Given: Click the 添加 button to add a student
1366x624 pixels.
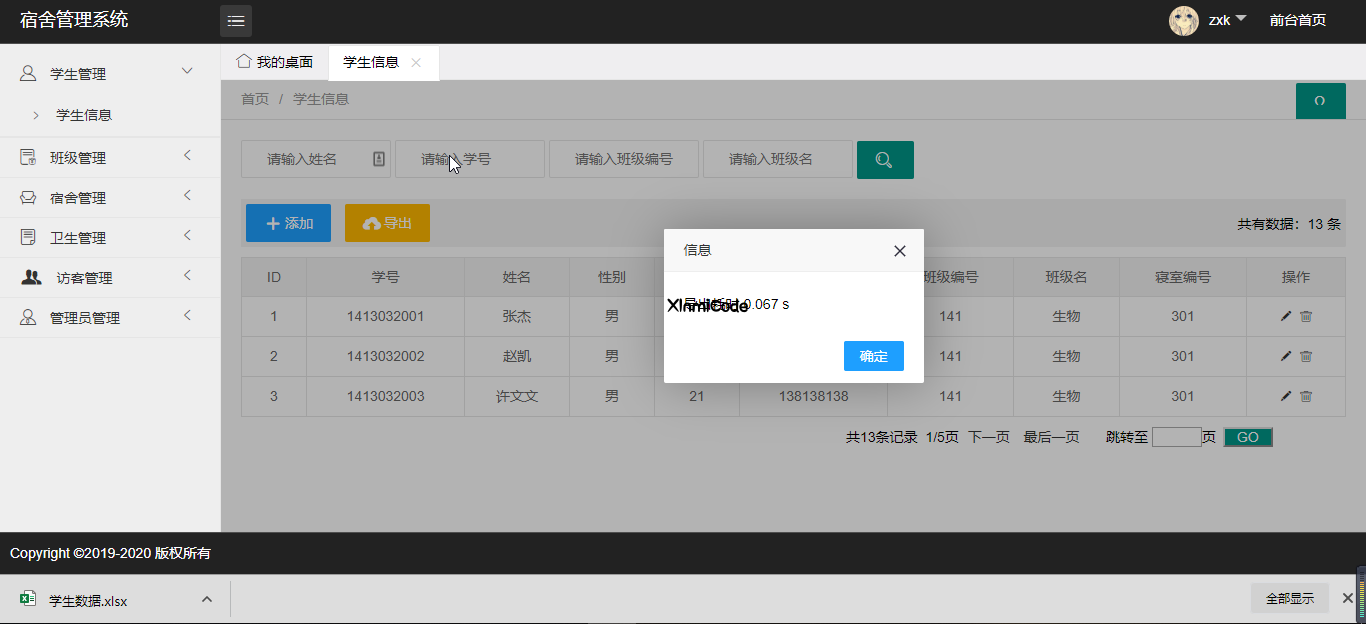Looking at the screenshot, I should 288,222.
